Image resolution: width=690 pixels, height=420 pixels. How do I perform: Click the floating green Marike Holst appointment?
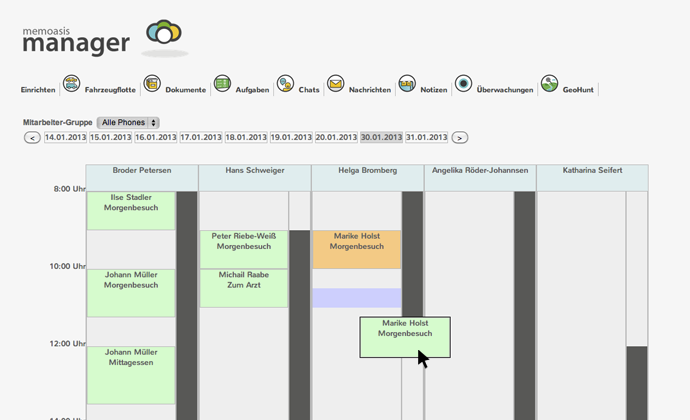click(x=405, y=337)
